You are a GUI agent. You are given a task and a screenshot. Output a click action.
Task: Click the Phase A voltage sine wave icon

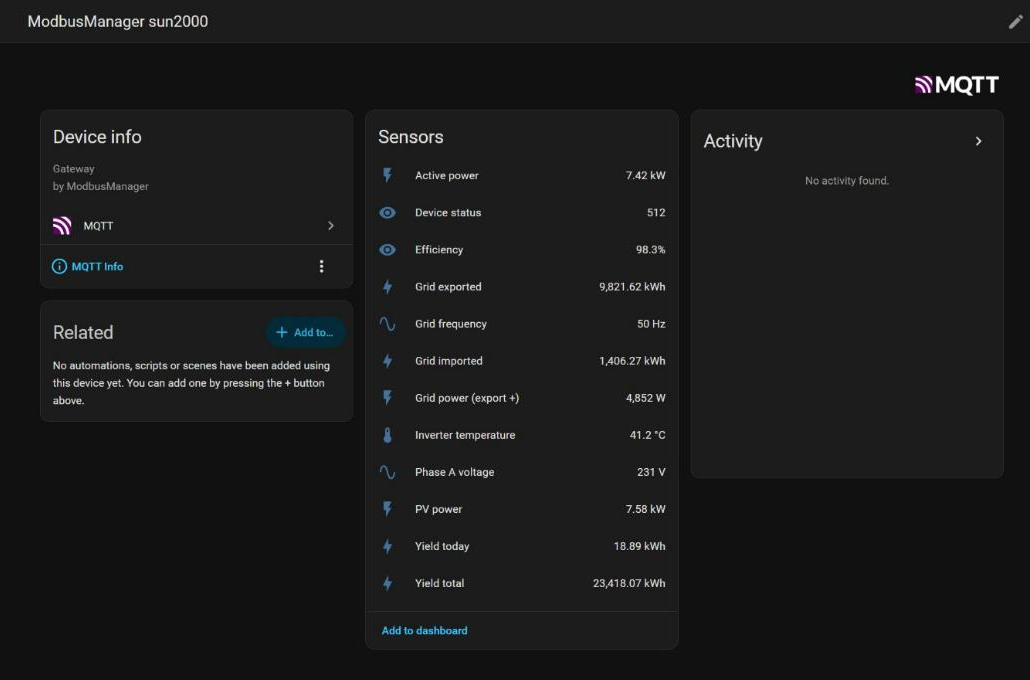coord(388,472)
